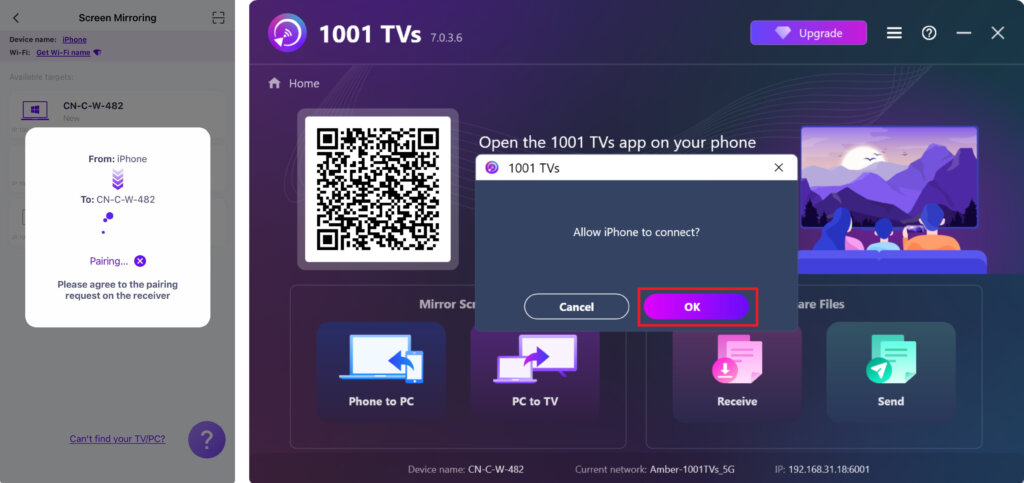Tap the Get Wi-Fi name link
This screenshot has width=1024, height=483.
tap(63, 53)
